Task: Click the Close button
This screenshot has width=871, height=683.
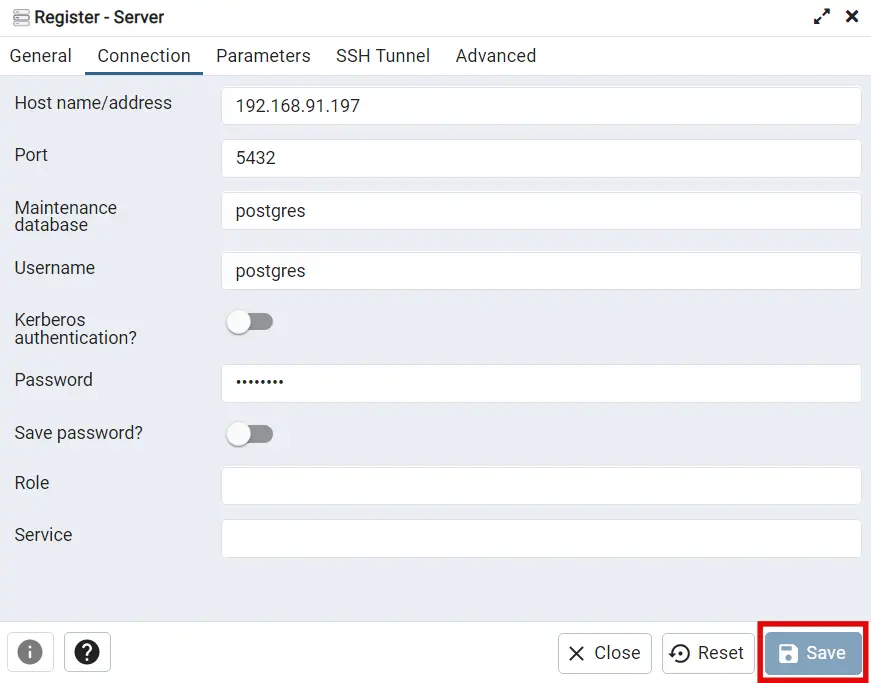Action: (x=605, y=653)
